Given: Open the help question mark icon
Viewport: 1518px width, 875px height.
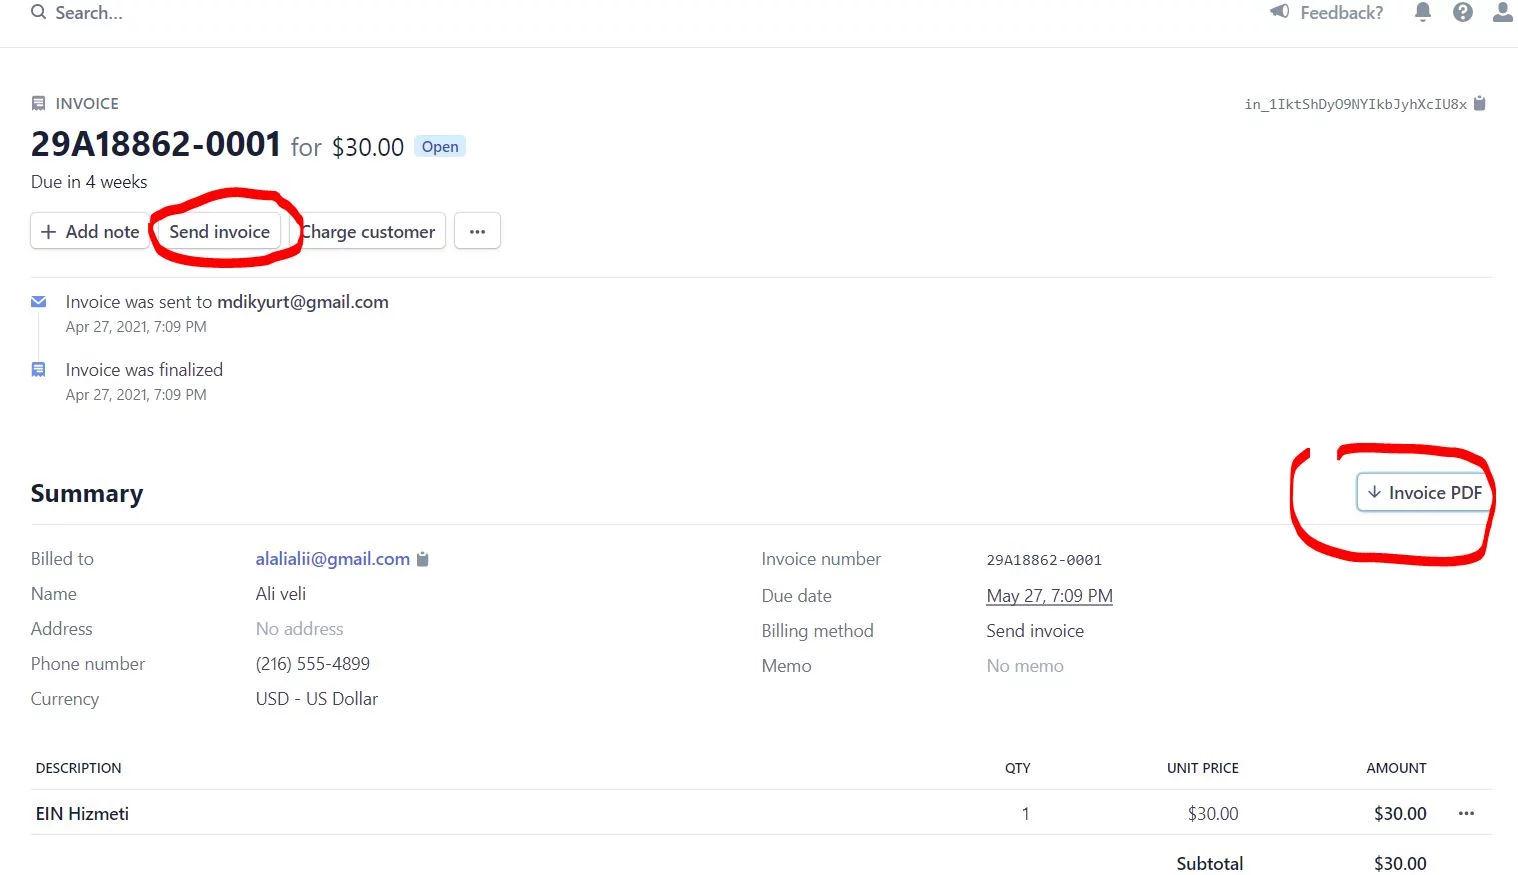Looking at the screenshot, I should click(x=1462, y=12).
